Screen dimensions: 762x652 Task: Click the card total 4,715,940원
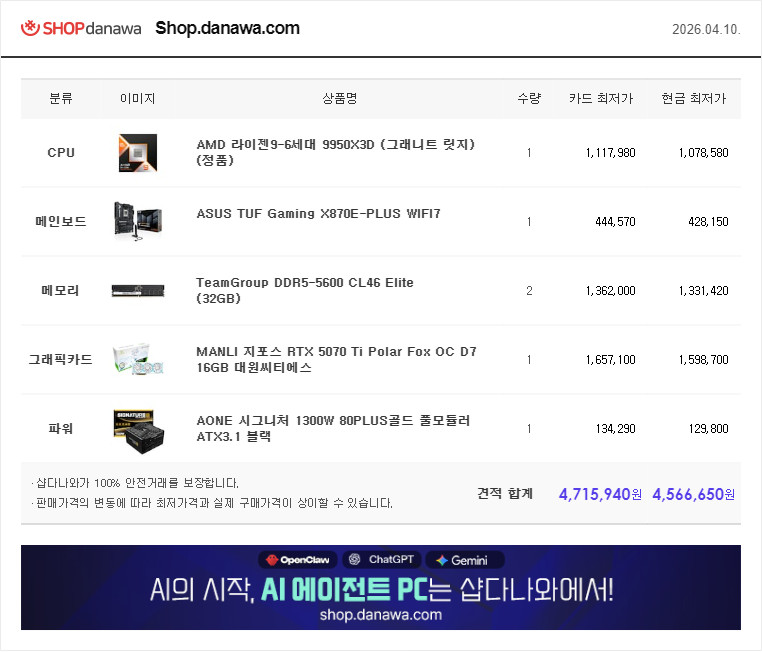(x=600, y=495)
